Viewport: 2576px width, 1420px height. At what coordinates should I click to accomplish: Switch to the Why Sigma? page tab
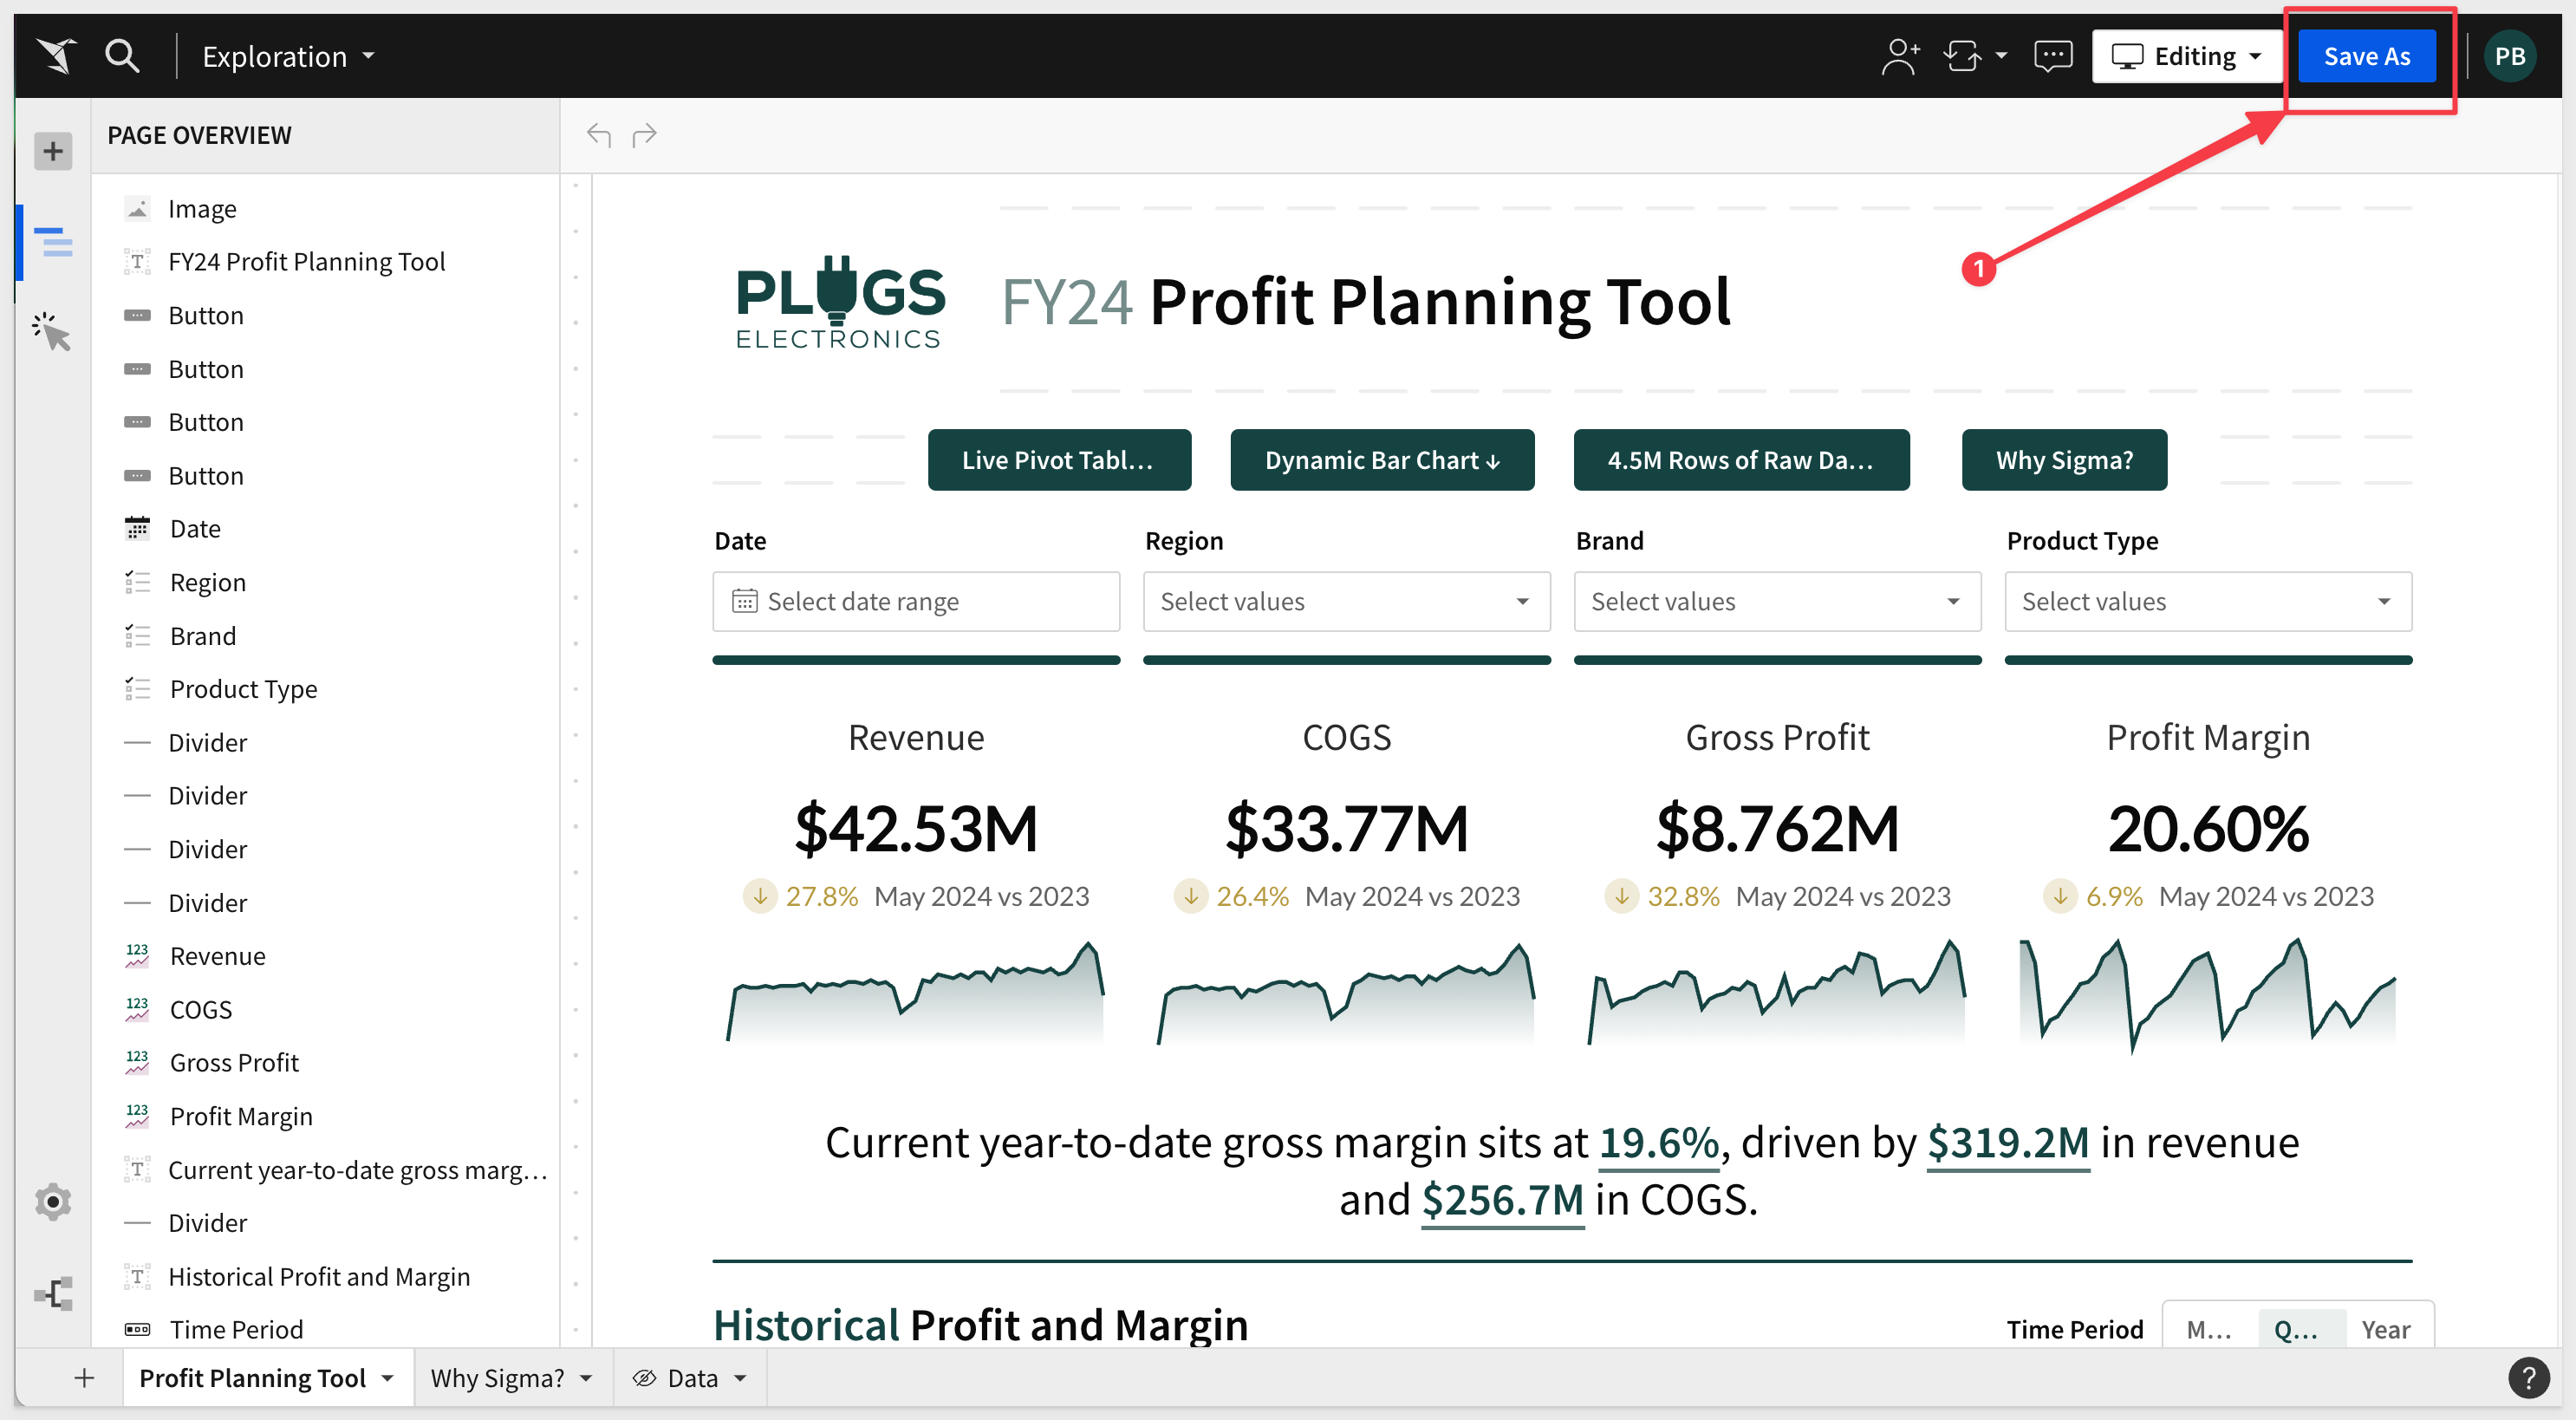[511, 1378]
